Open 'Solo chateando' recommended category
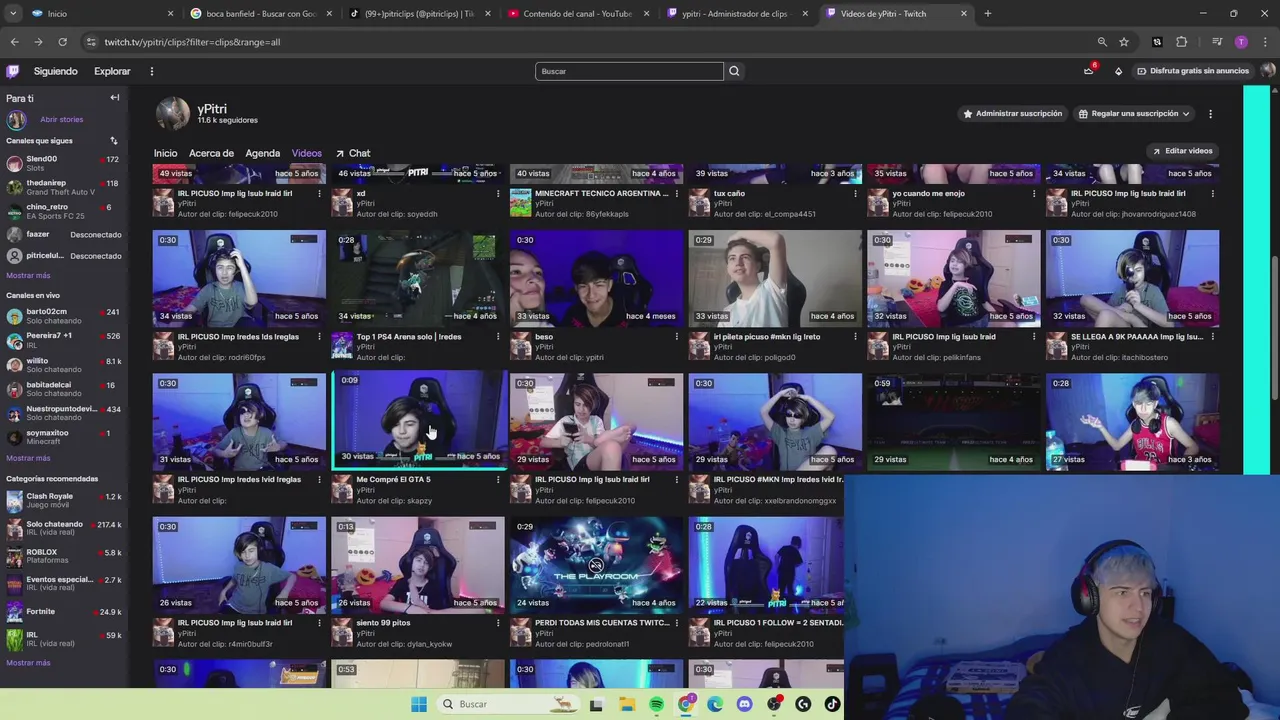 tap(62, 528)
